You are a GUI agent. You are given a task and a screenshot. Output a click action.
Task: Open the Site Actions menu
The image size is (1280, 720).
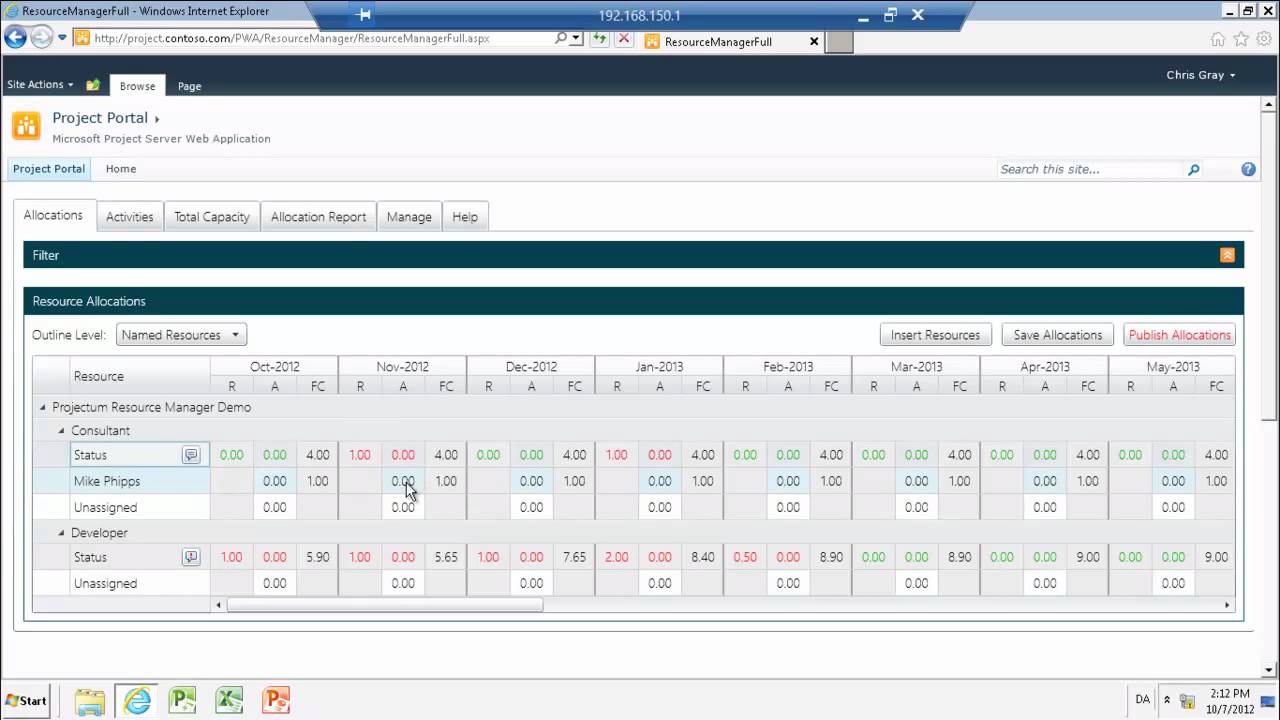(40, 85)
